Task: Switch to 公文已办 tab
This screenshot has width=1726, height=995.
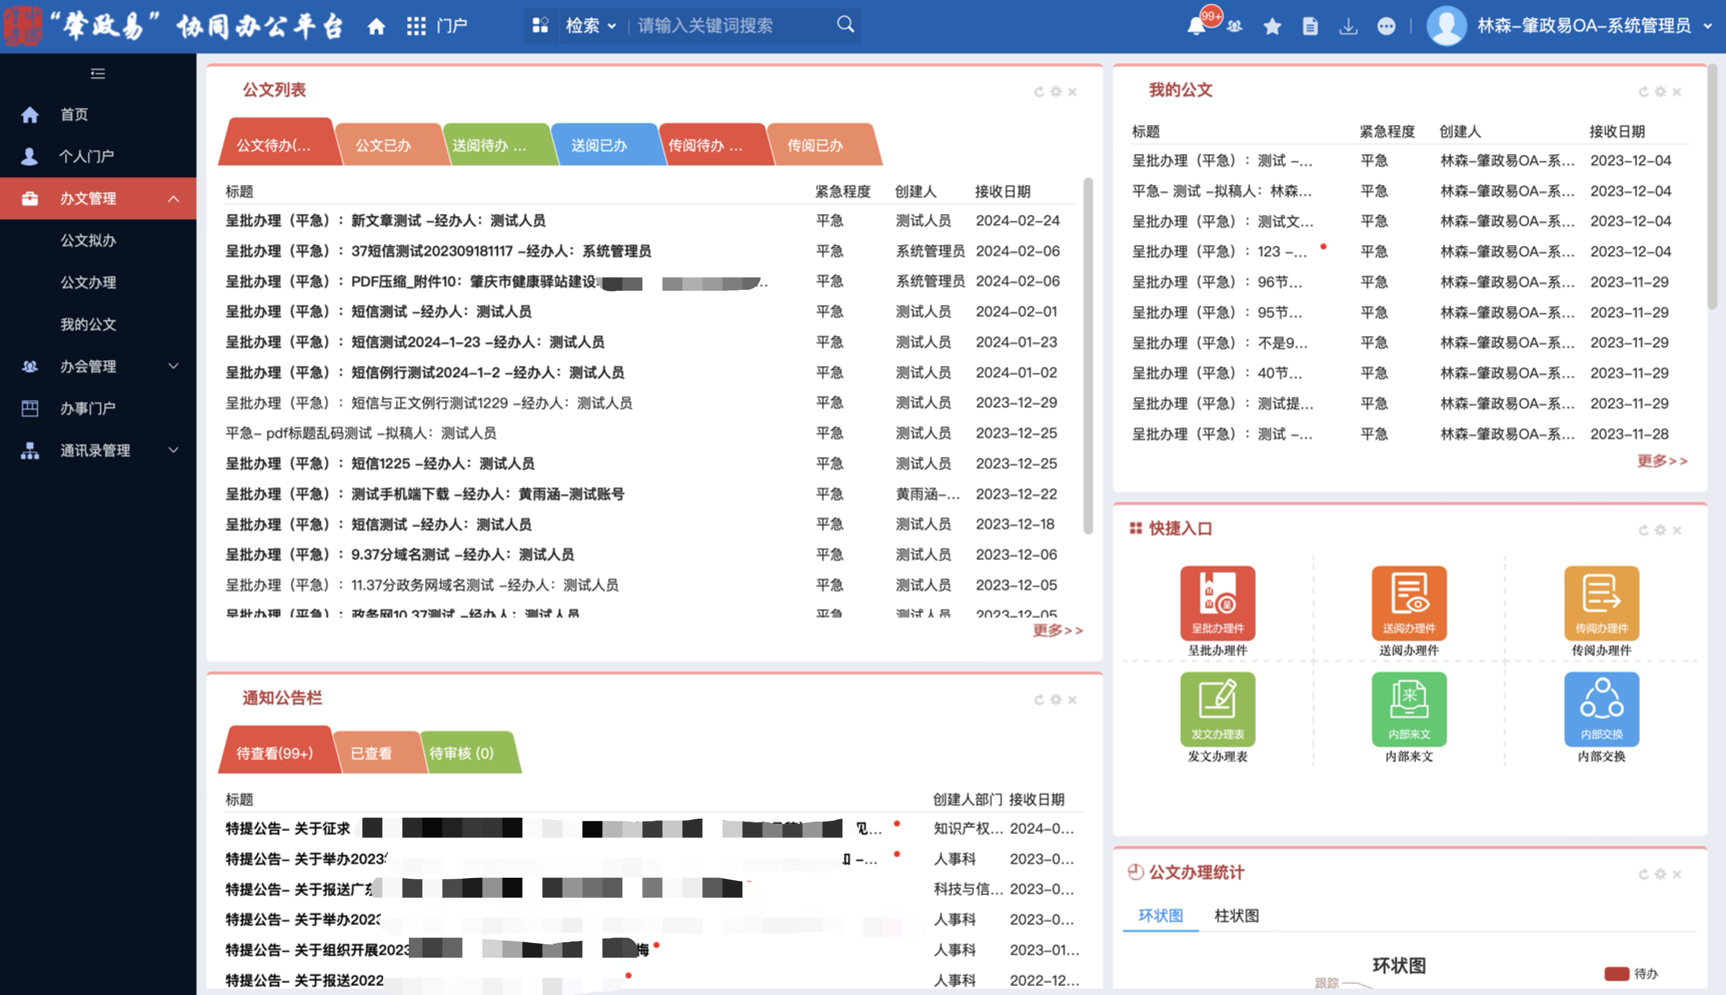Action: 384,145
